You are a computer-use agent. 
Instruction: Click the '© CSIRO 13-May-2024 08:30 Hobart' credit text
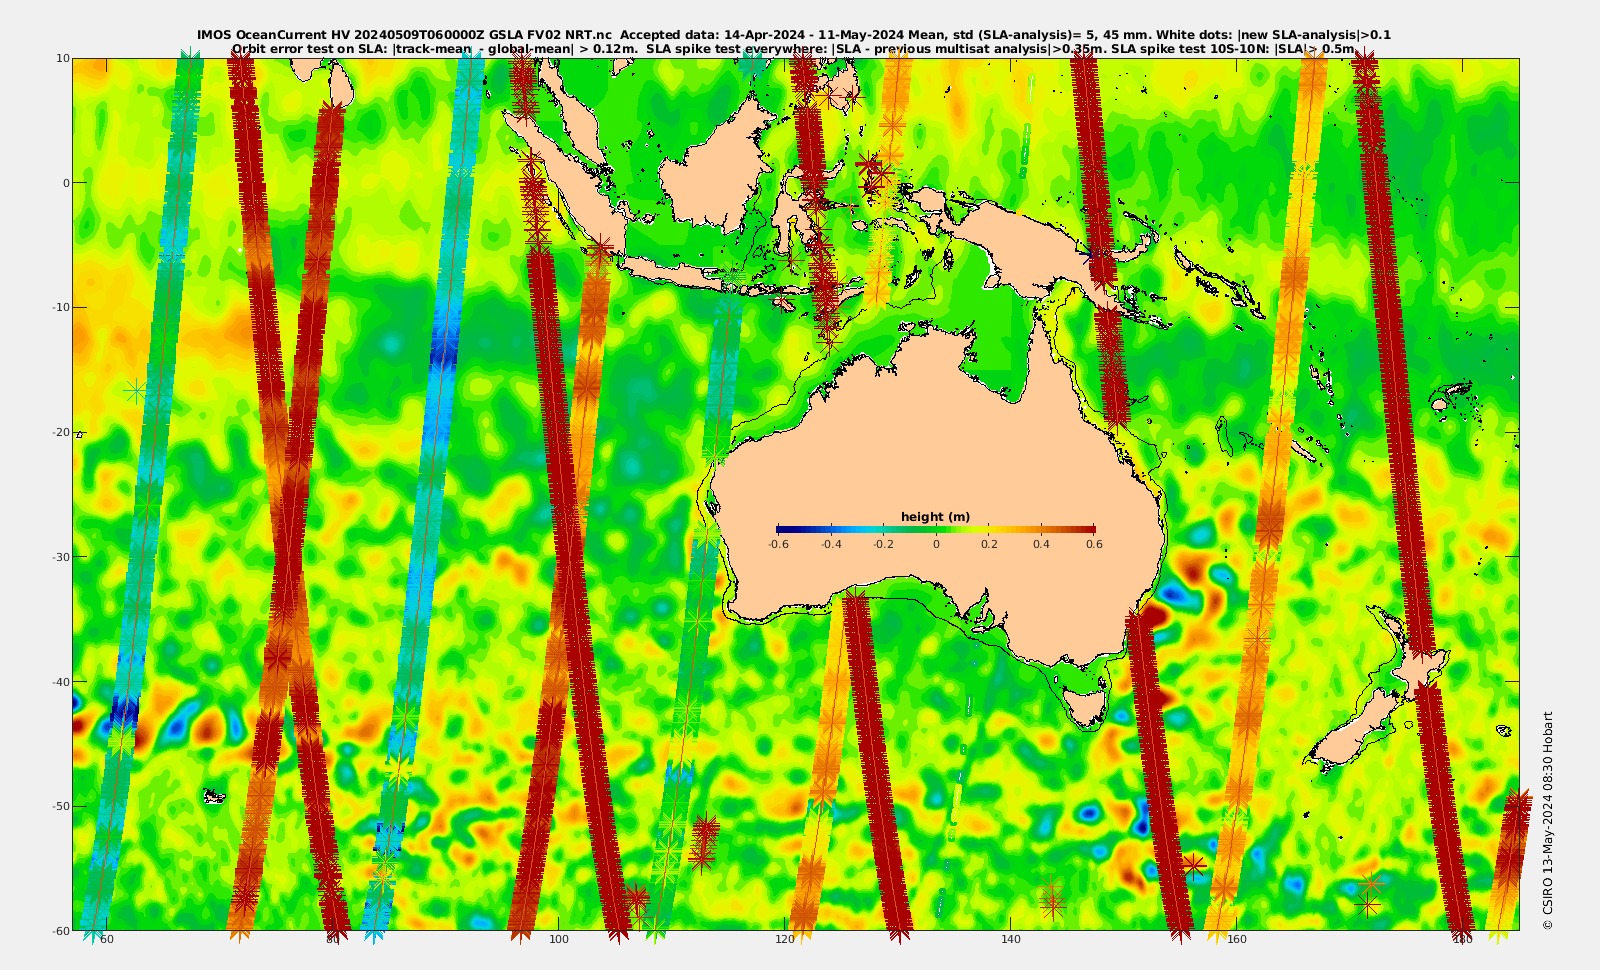click(x=1548, y=820)
